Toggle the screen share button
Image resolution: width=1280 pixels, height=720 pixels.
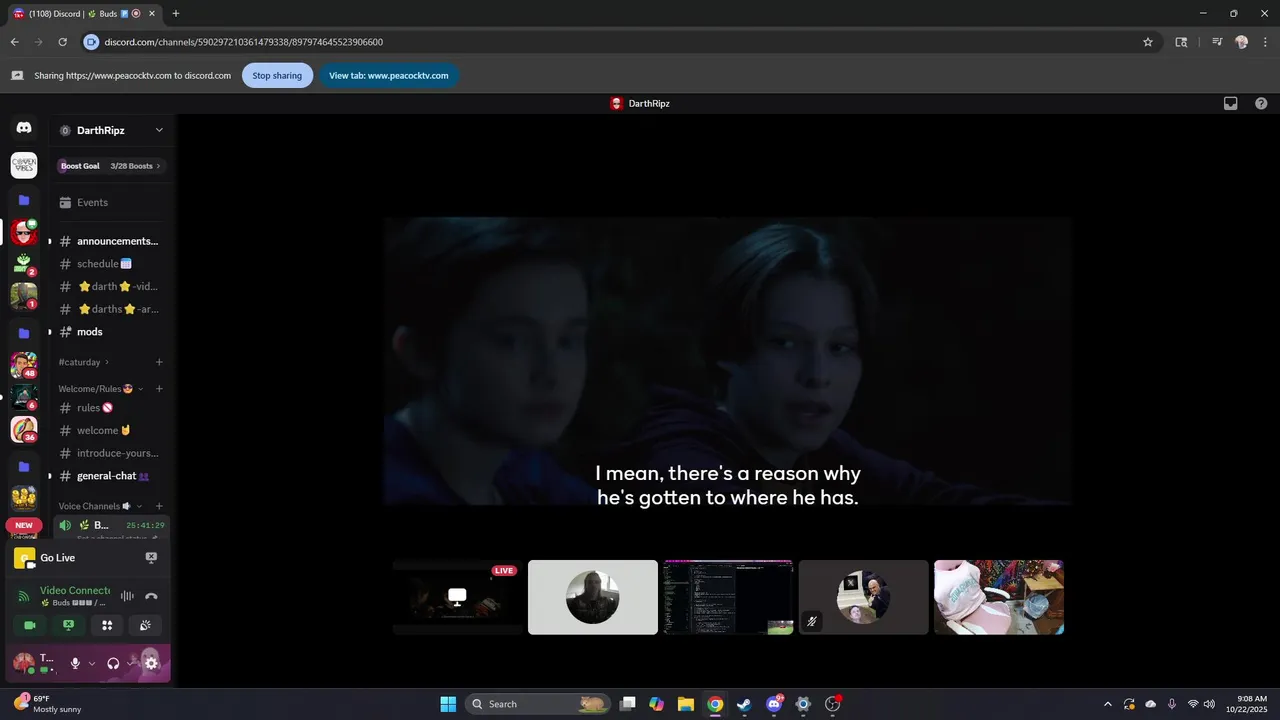[68, 625]
